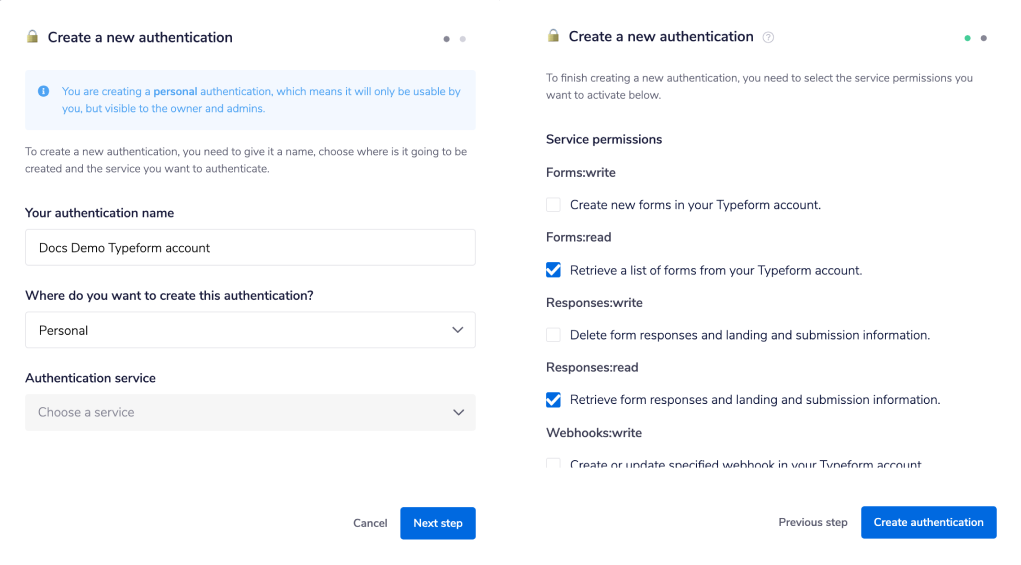
Task: Click the green step indicator dot
Action: pyautogui.click(x=967, y=38)
